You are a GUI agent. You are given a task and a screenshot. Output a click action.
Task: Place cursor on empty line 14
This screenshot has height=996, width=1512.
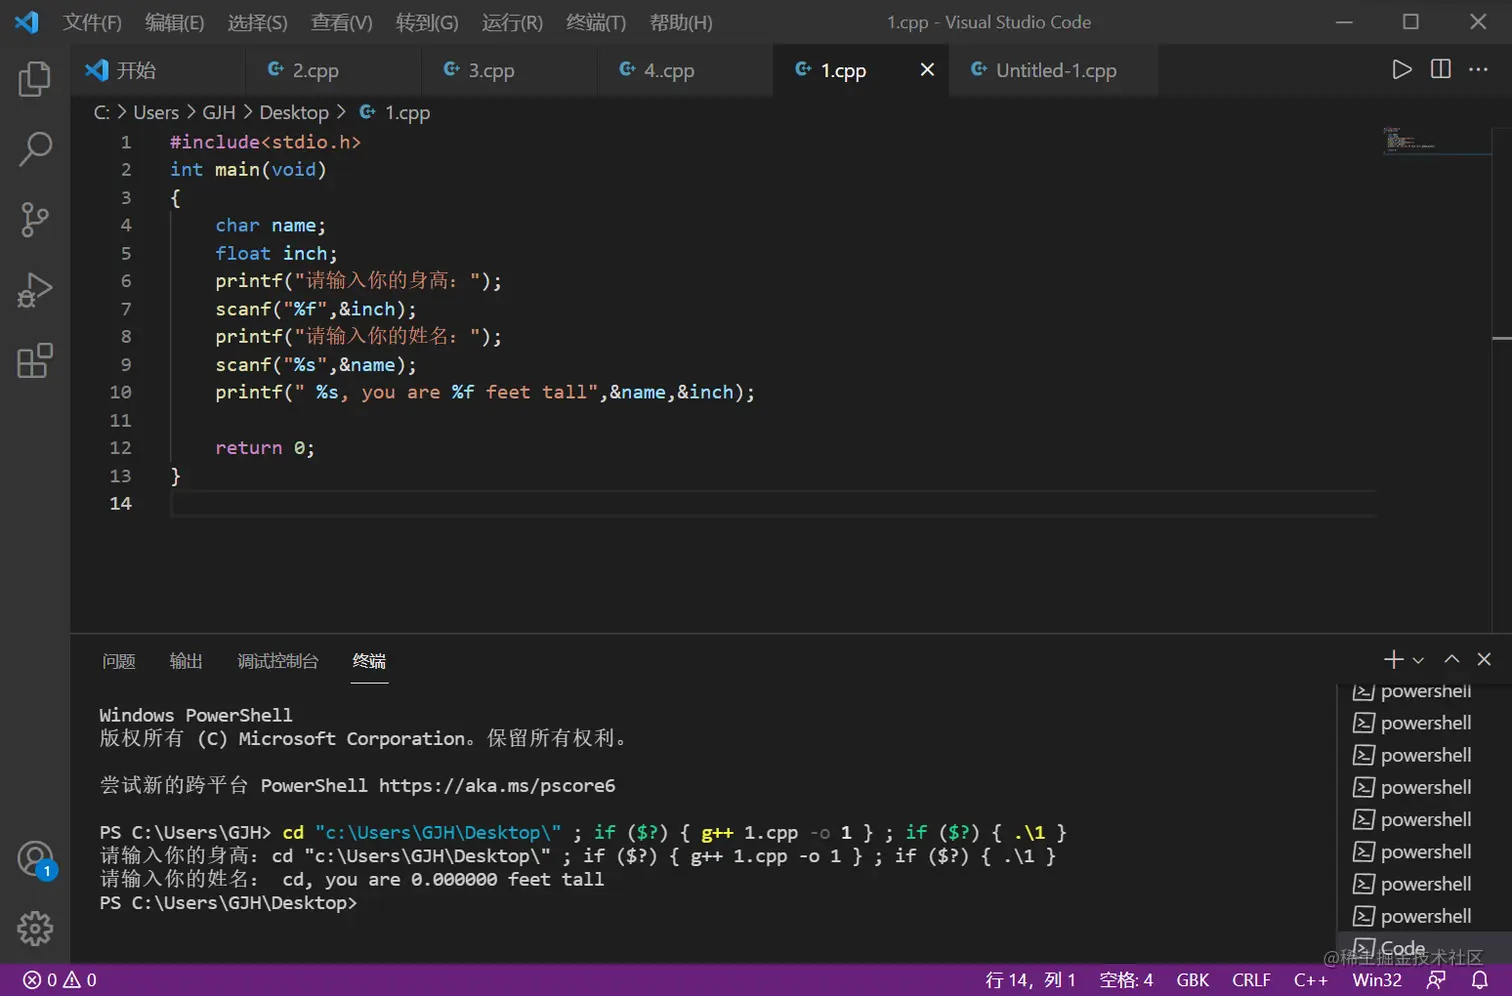(772, 503)
